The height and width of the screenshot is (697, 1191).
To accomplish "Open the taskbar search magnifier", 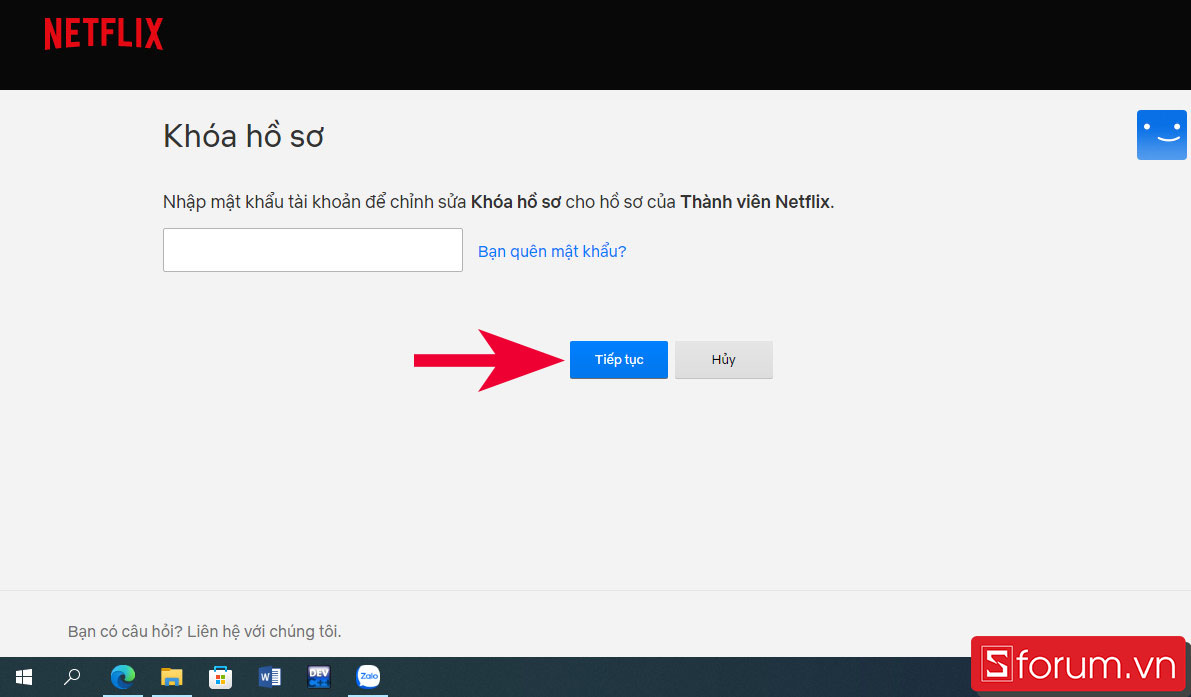I will [72, 676].
